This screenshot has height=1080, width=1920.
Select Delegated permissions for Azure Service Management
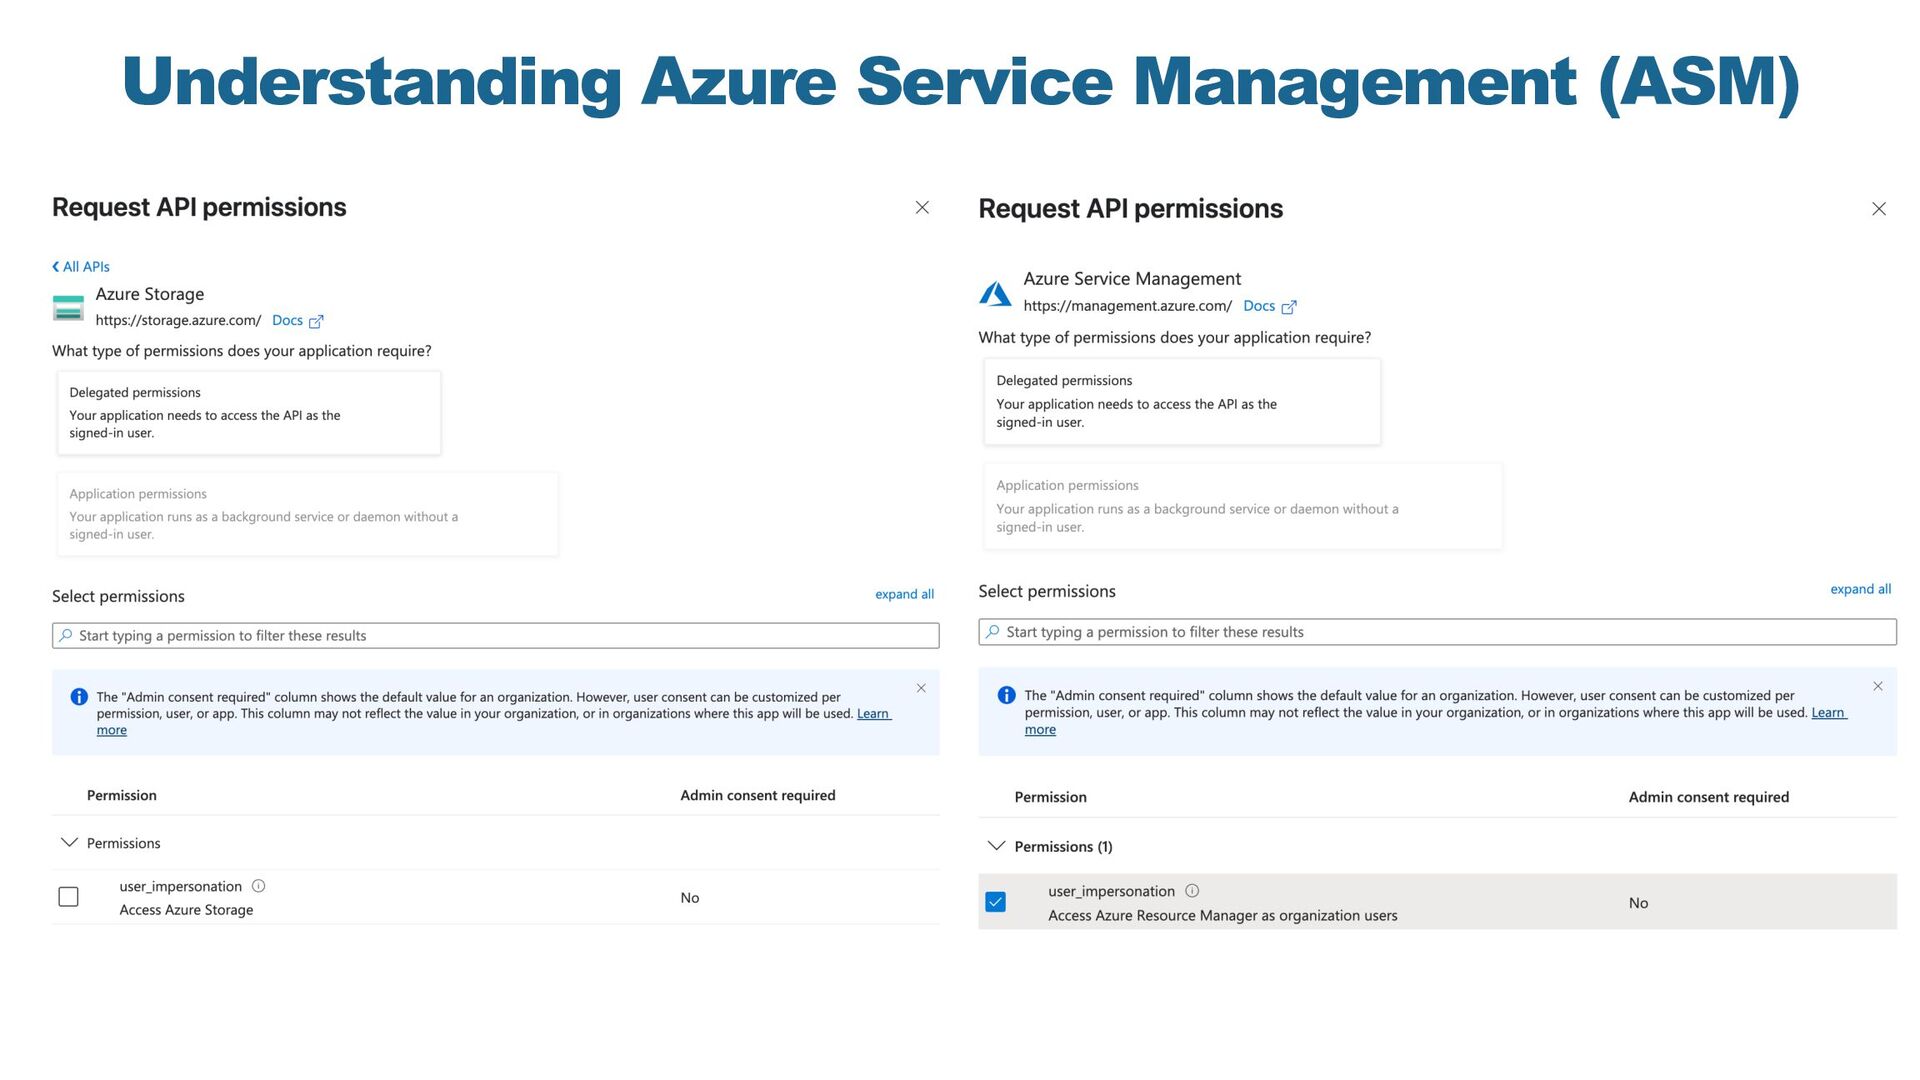pos(1181,401)
